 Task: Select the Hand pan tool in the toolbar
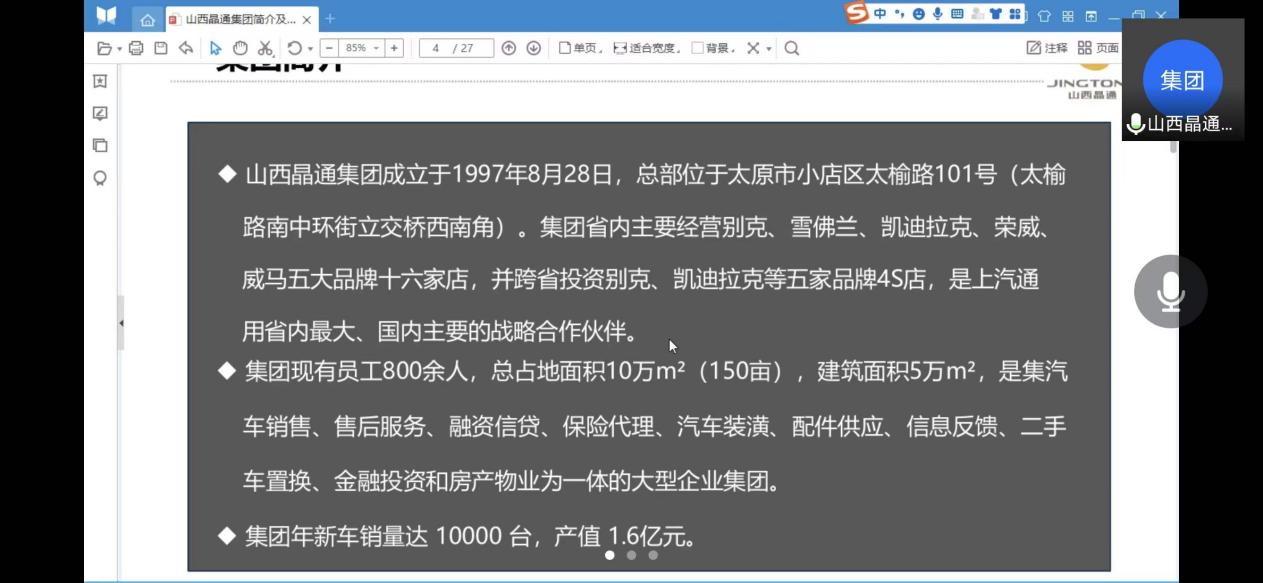240,46
